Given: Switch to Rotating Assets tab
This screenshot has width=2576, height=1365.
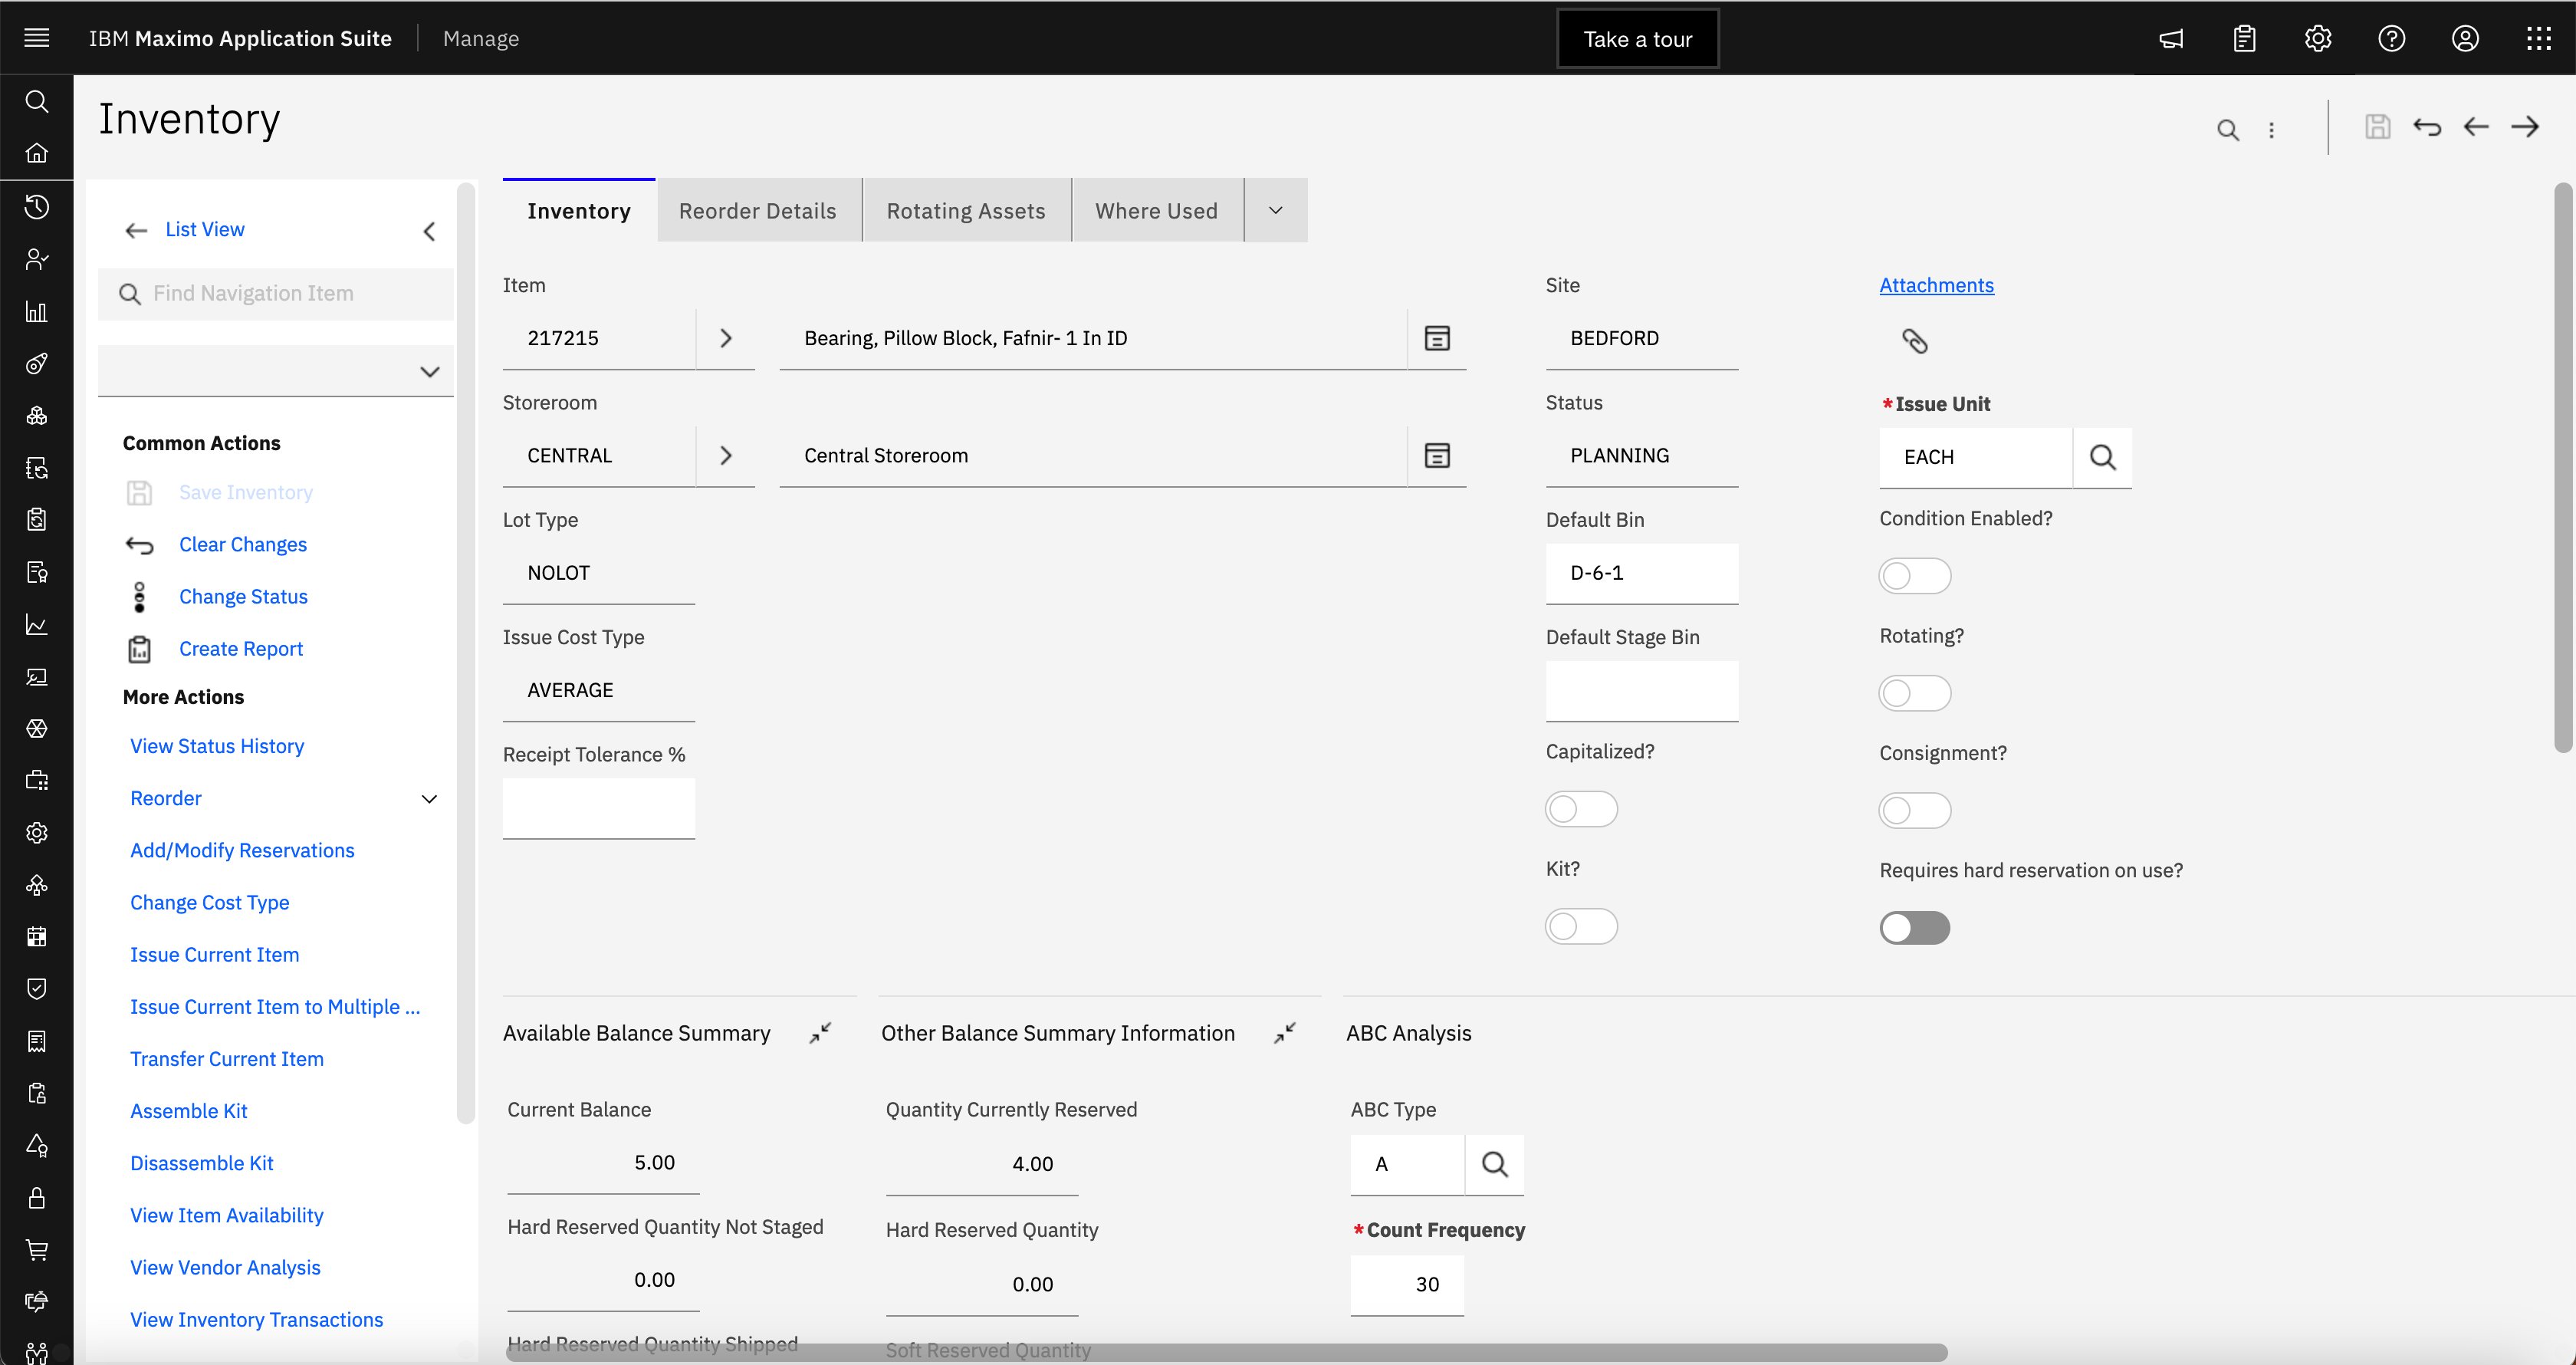Looking at the screenshot, I should click(965, 211).
